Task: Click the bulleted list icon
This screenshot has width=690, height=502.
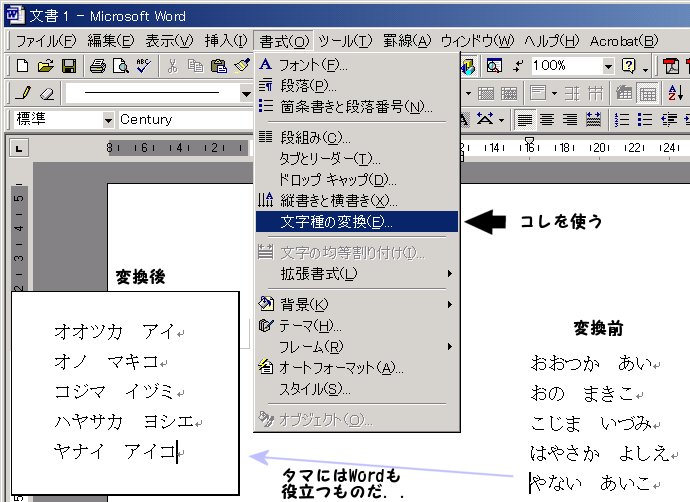Action: coord(645,119)
